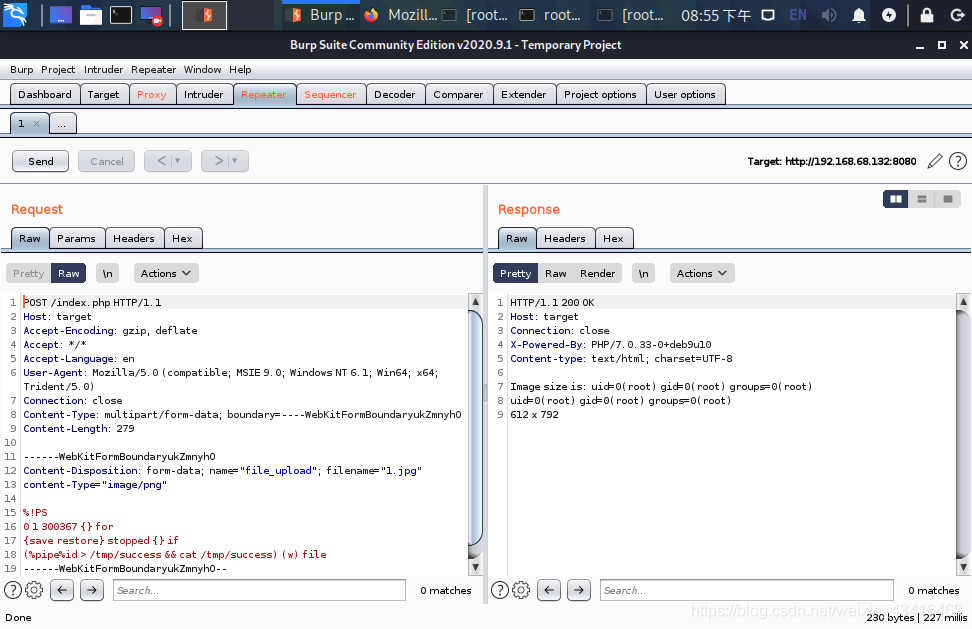This screenshot has width=972, height=629.
Task: Click the Send button
Action: pyautogui.click(x=41, y=161)
